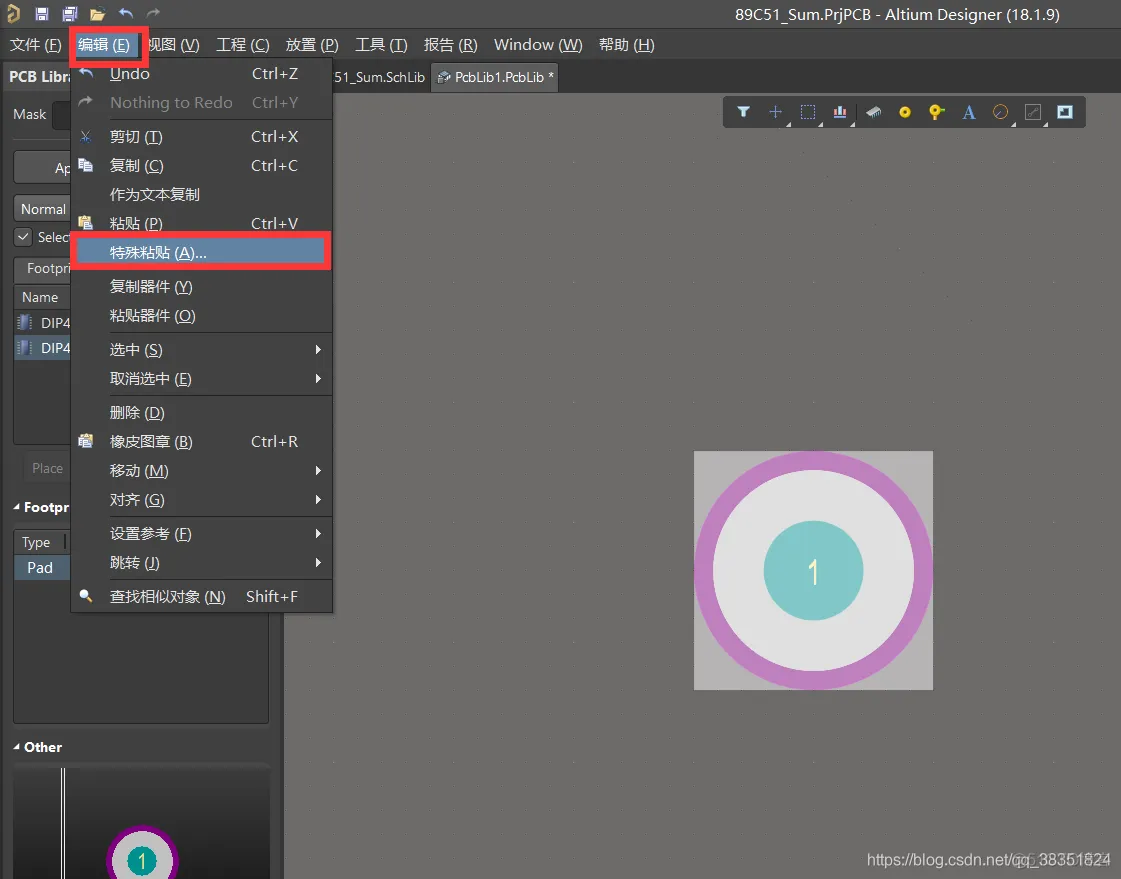Click the dashed rectangle selection tool
Viewport: 1121px width, 879px height.
(x=808, y=111)
